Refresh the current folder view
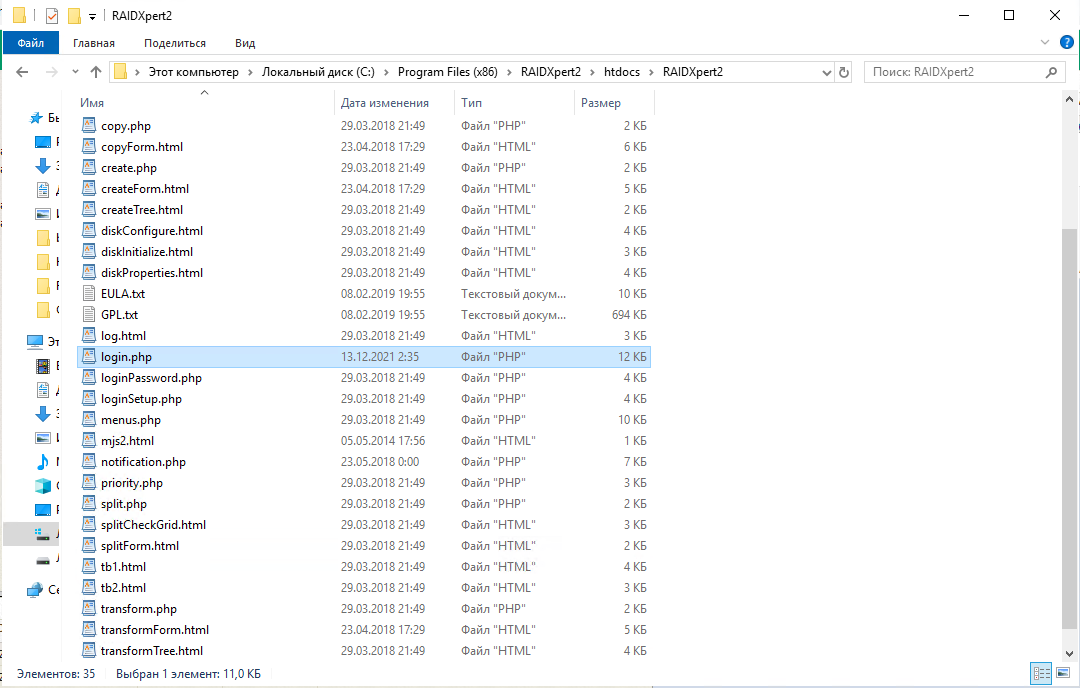Screen dimensions: 1080x688 (844, 72)
